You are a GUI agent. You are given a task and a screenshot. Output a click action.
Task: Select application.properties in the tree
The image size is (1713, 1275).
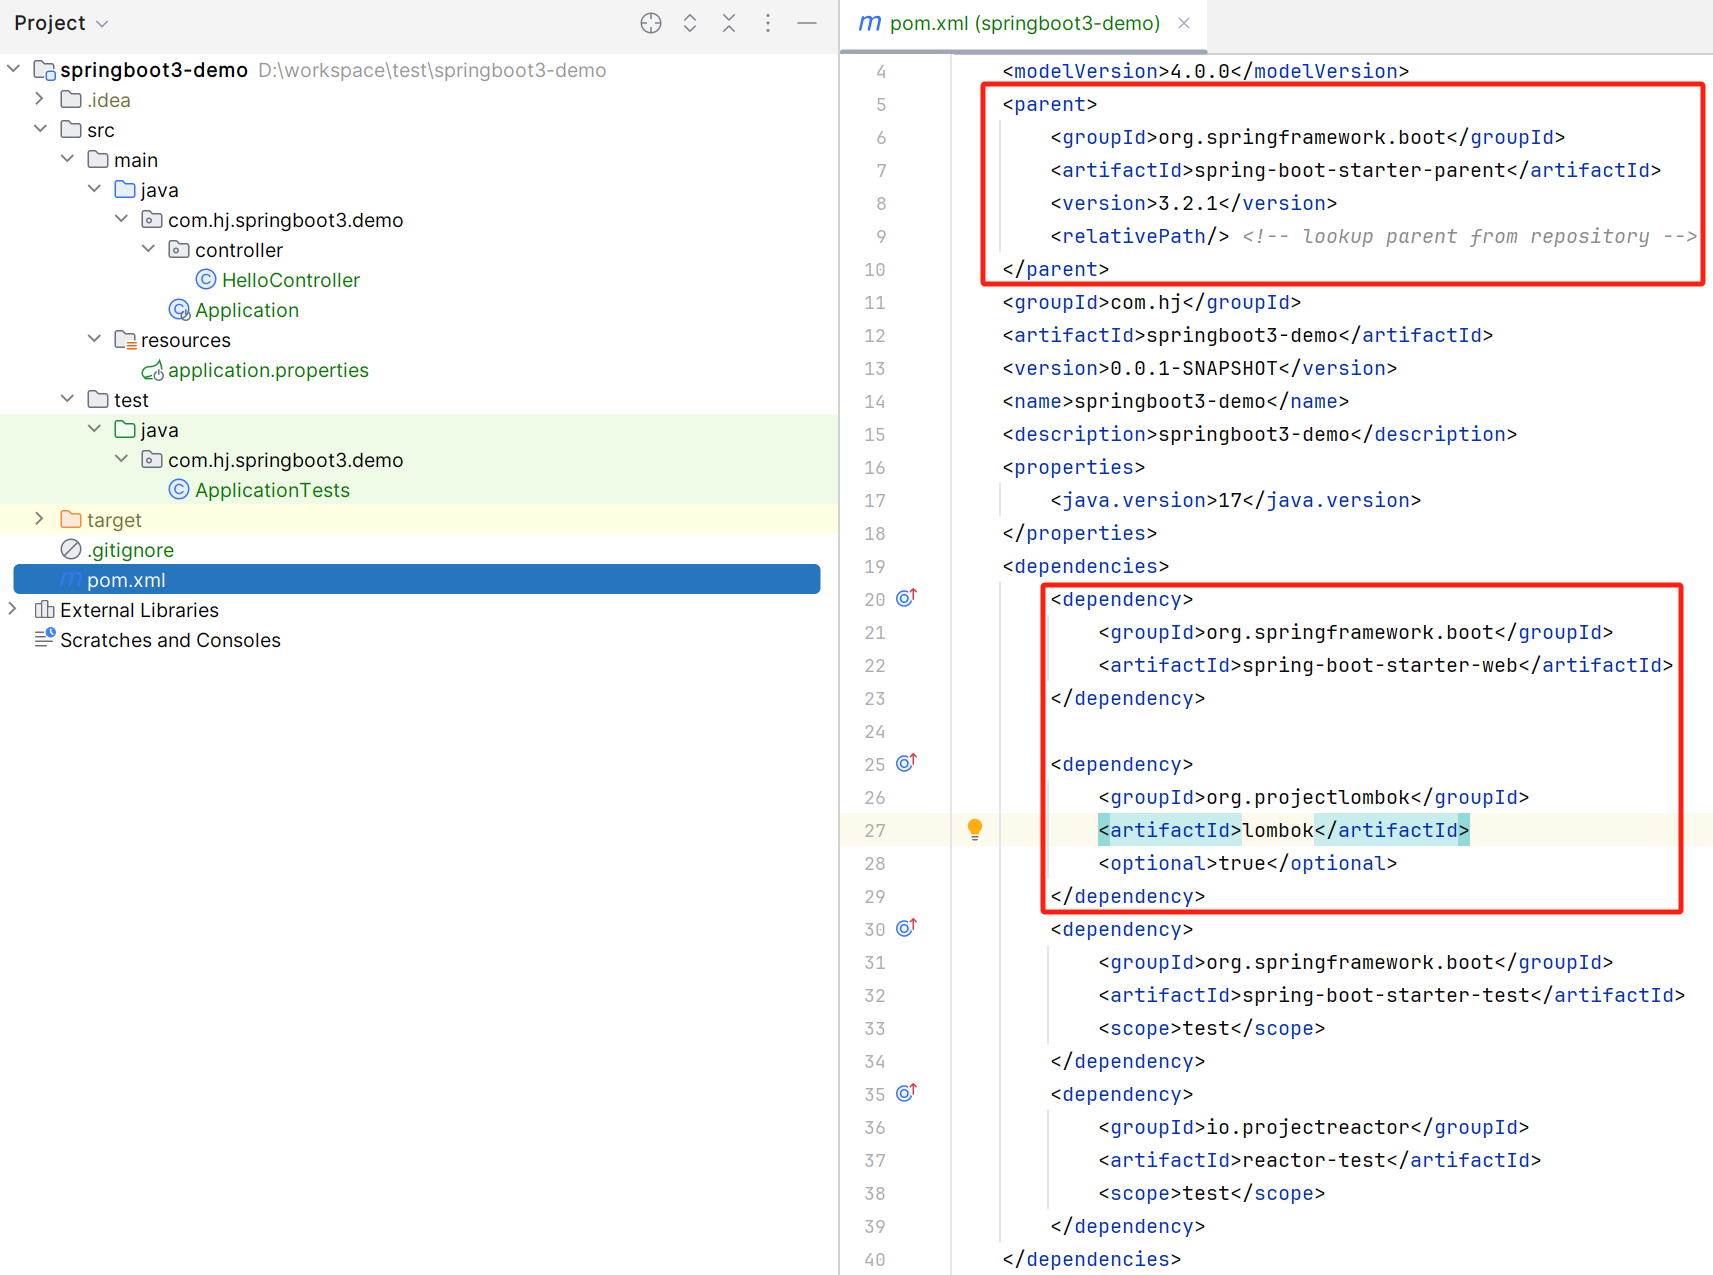coord(268,370)
